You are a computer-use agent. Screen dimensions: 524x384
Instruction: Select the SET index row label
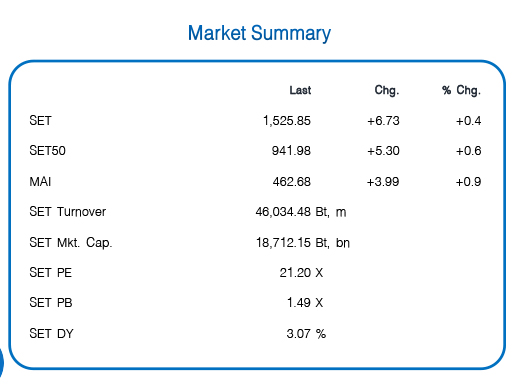(x=40, y=121)
